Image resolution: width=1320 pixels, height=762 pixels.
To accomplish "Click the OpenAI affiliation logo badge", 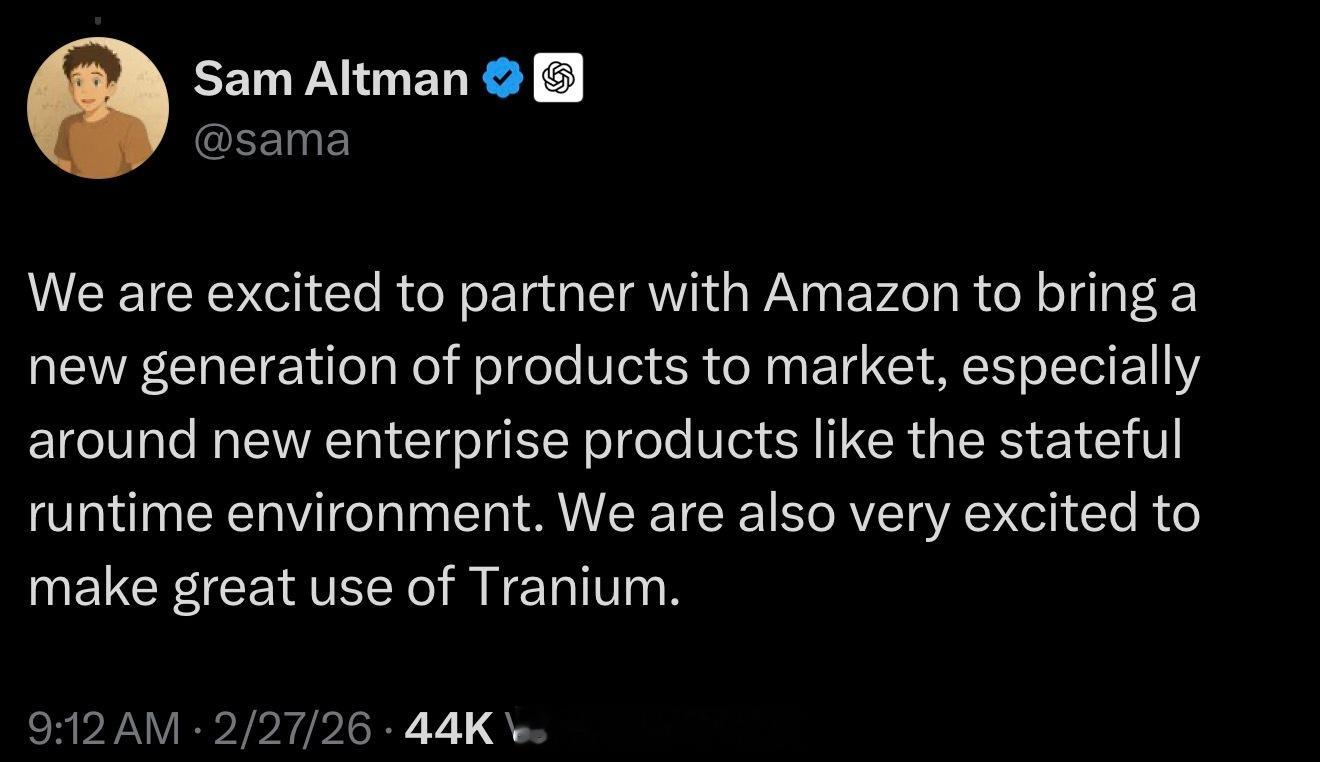I will tap(558, 79).
